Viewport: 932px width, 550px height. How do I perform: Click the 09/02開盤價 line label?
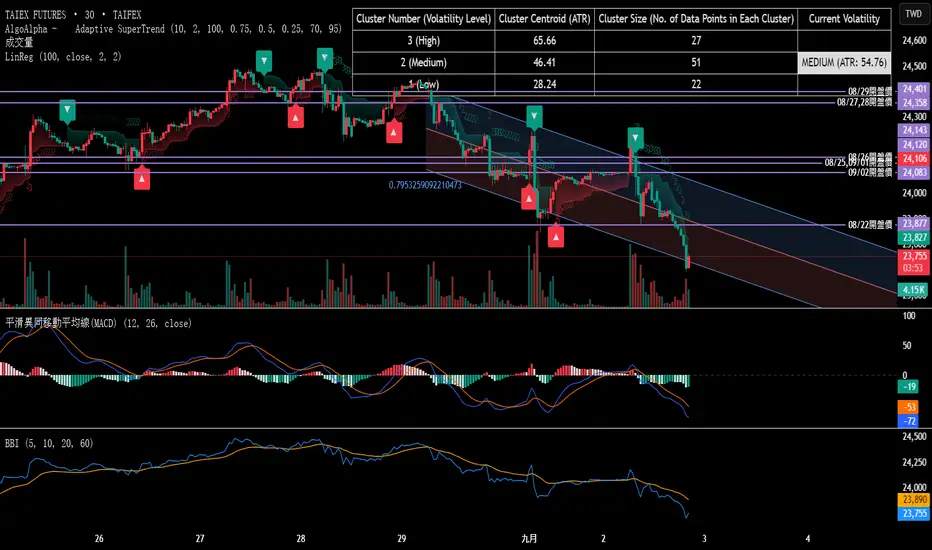(x=870, y=172)
